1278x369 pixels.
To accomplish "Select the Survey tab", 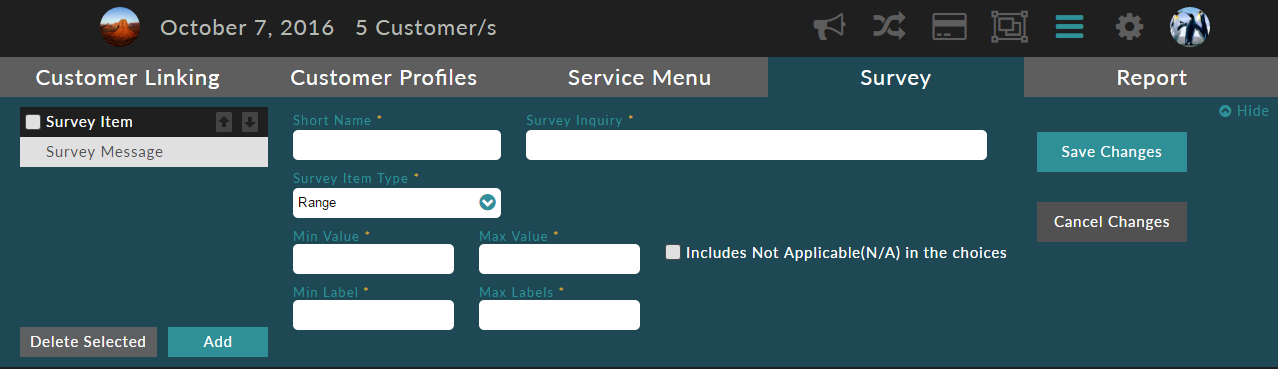I will point(896,78).
